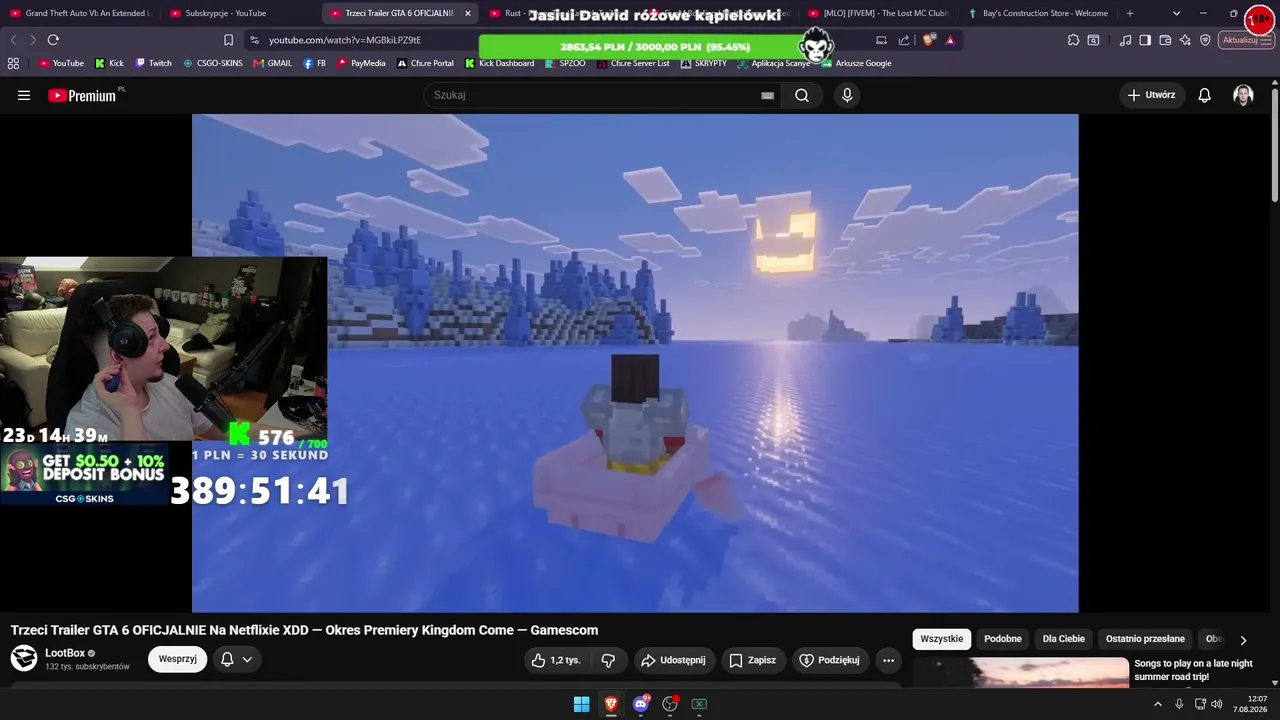
Task: Expand LootBox notification bell settings
Action: 236,659
